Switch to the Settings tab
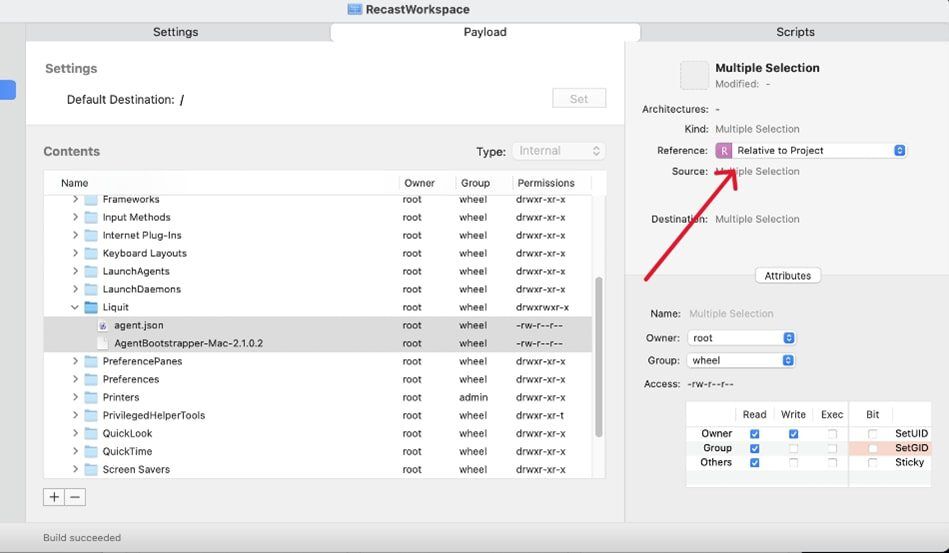 pyautogui.click(x=176, y=32)
